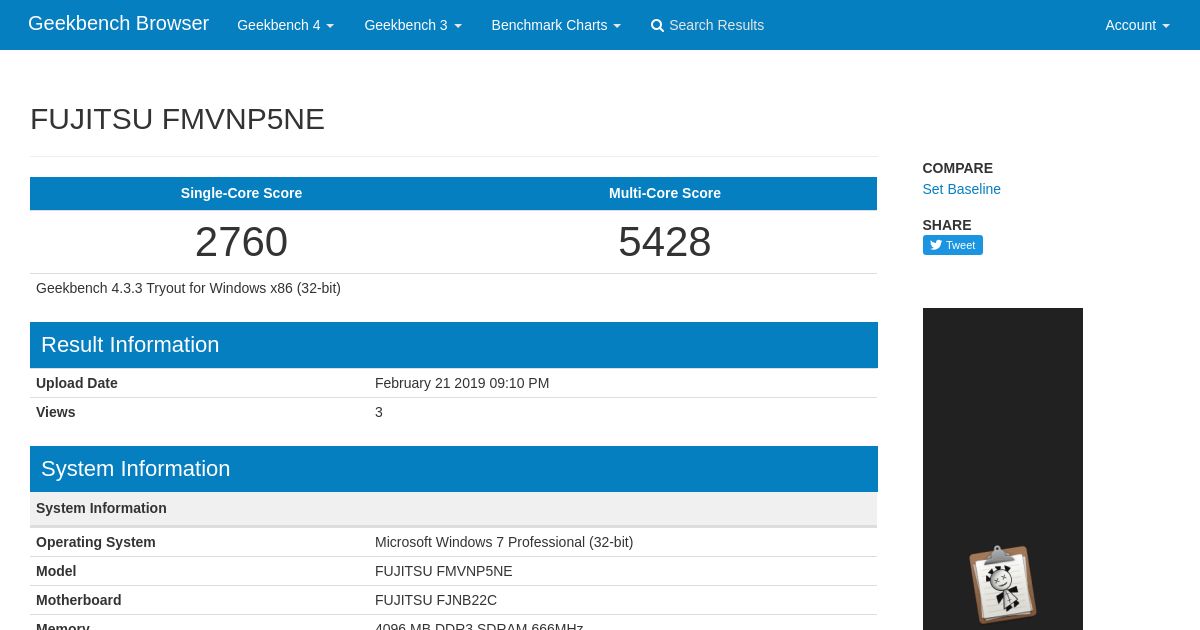Screen dimensions: 1200x630
Task: Click the blue System Information section header
Action: (x=454, y=469)
